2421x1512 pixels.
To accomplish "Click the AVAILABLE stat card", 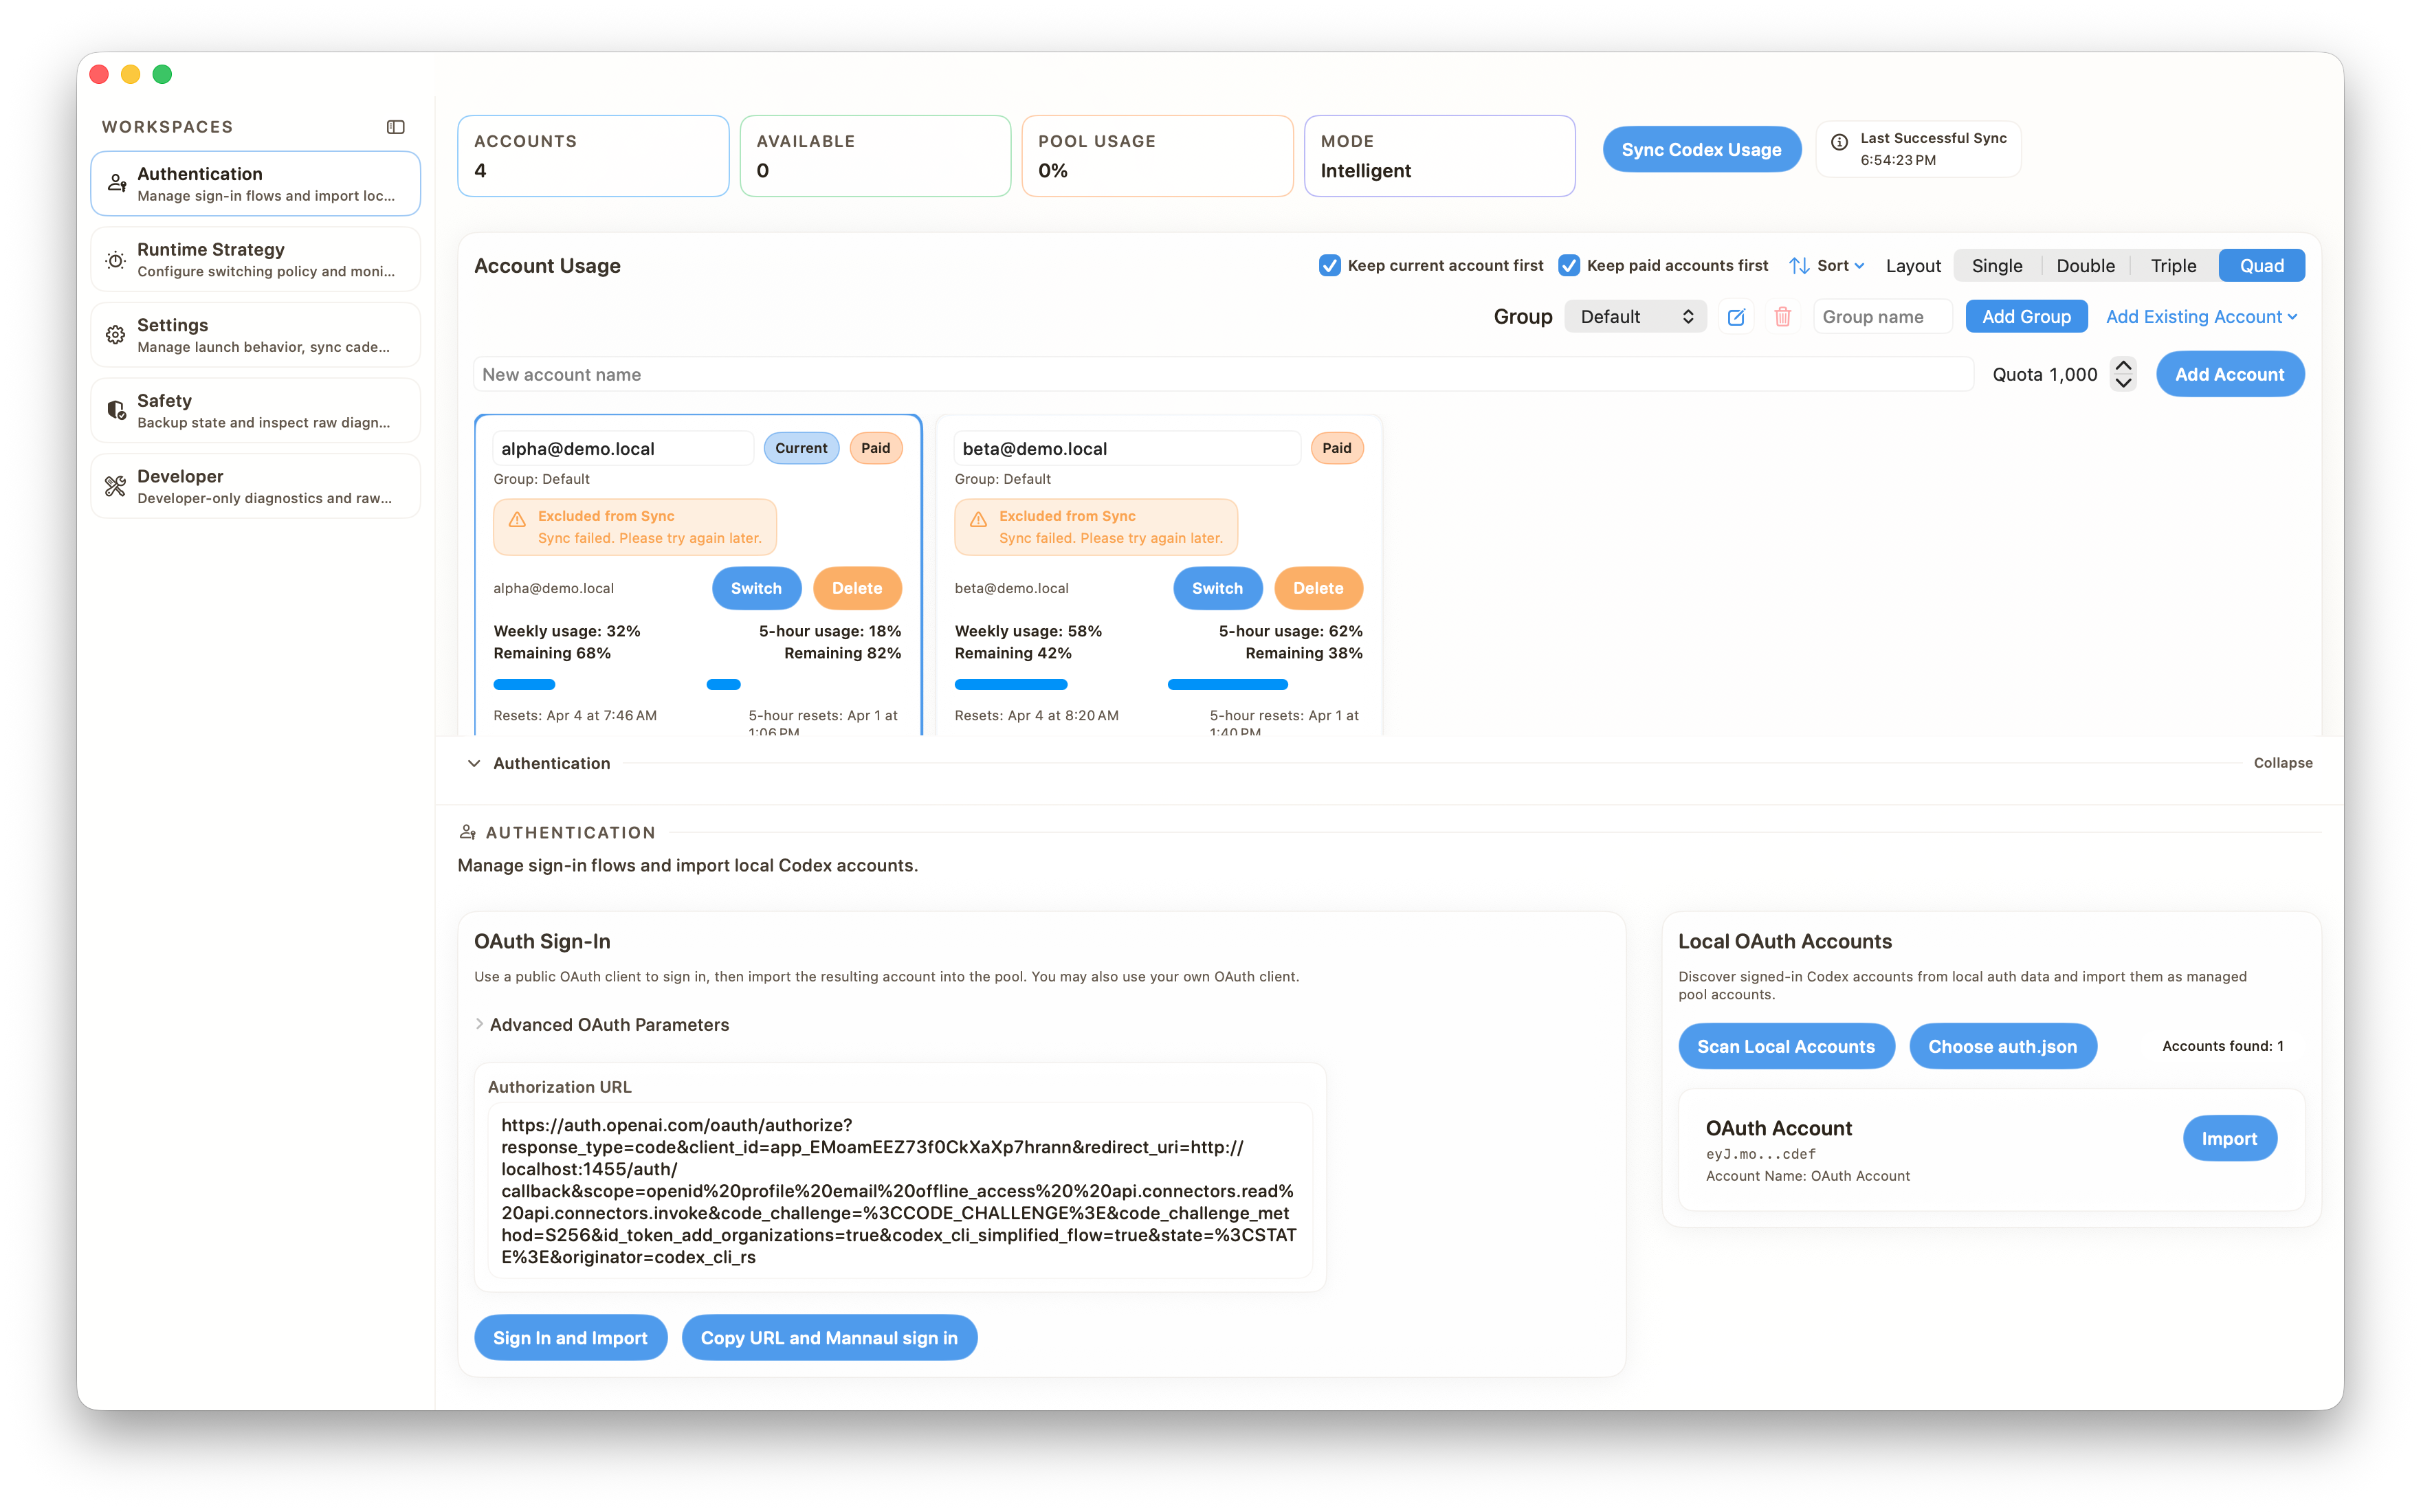I will [x=875, y=156].
